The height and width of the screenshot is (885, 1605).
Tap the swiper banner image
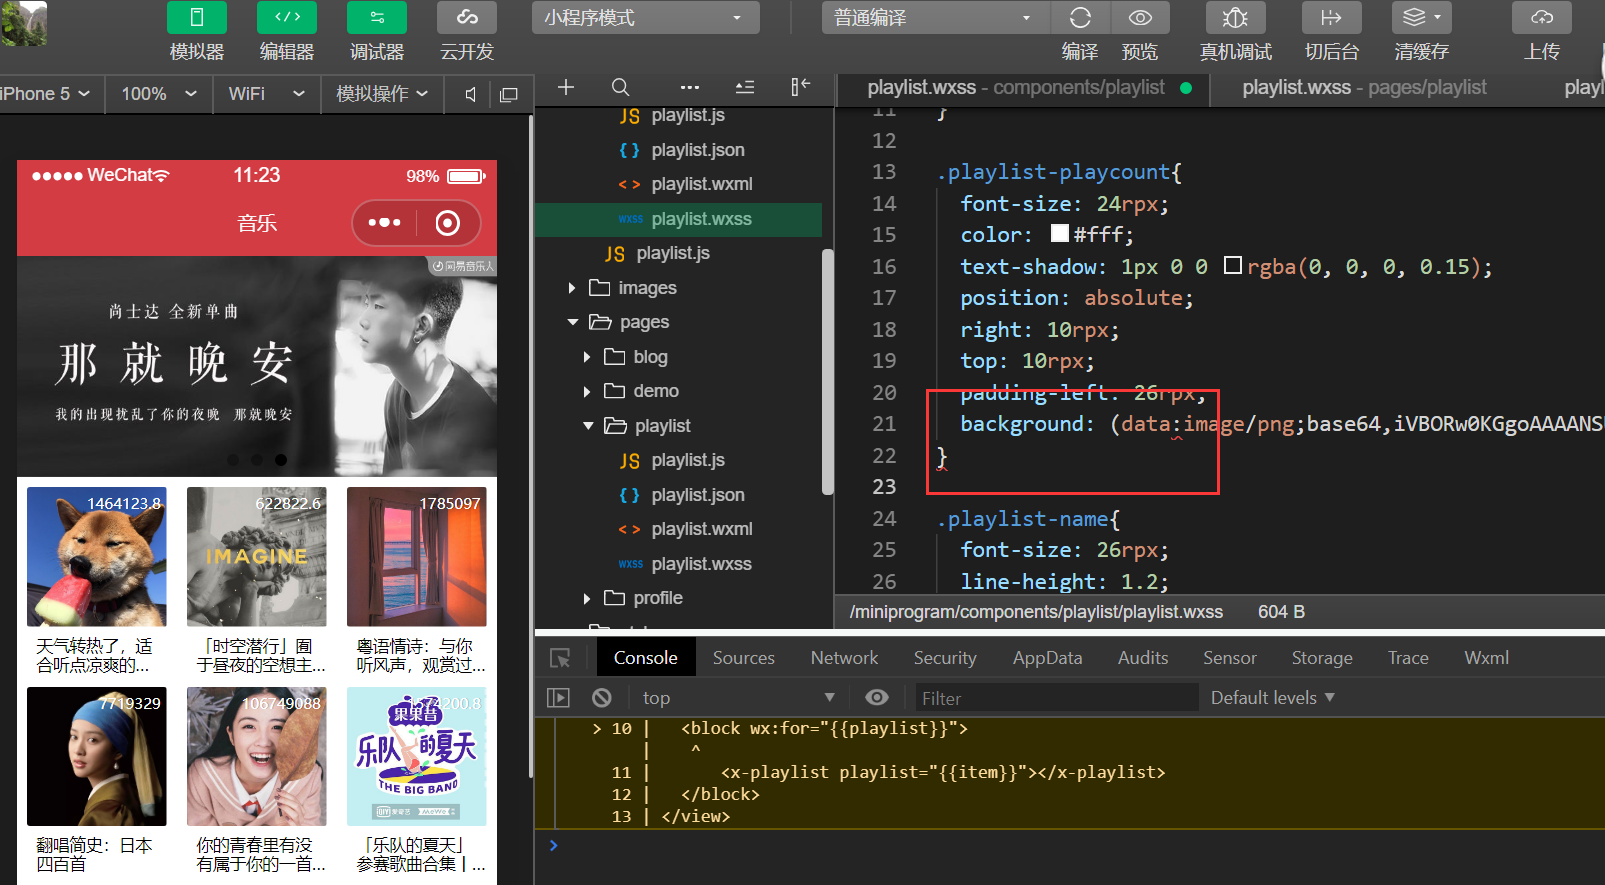click(257, 366)
